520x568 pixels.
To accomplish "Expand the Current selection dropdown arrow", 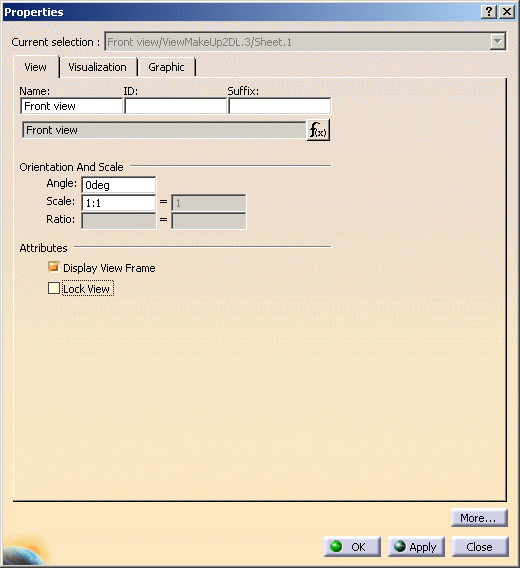I will tap(498, 42).
